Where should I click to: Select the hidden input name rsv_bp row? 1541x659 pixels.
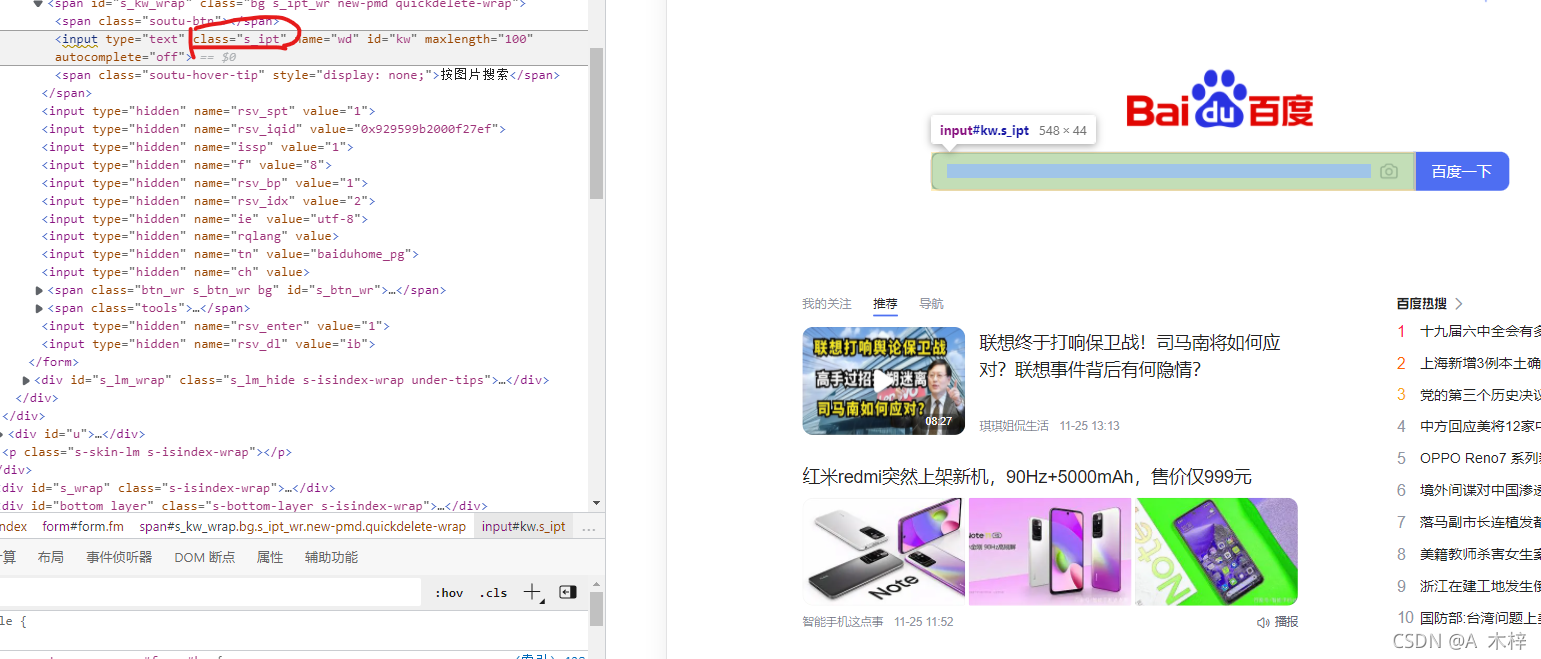pyautogui.click(x=205, y=183)
